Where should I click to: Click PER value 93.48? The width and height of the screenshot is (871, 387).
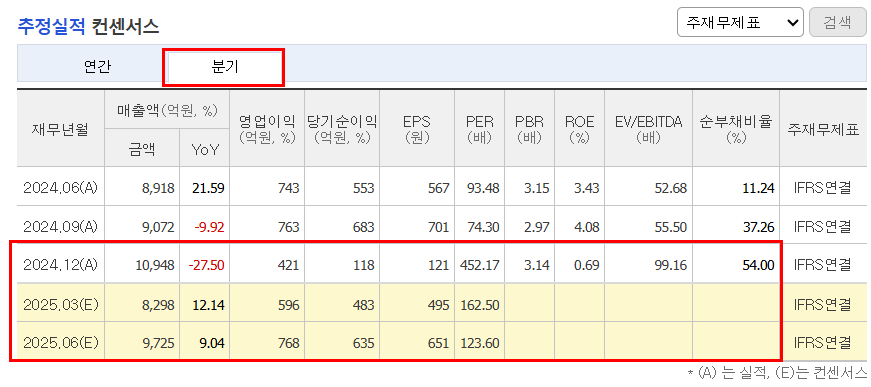click(483, 188)
